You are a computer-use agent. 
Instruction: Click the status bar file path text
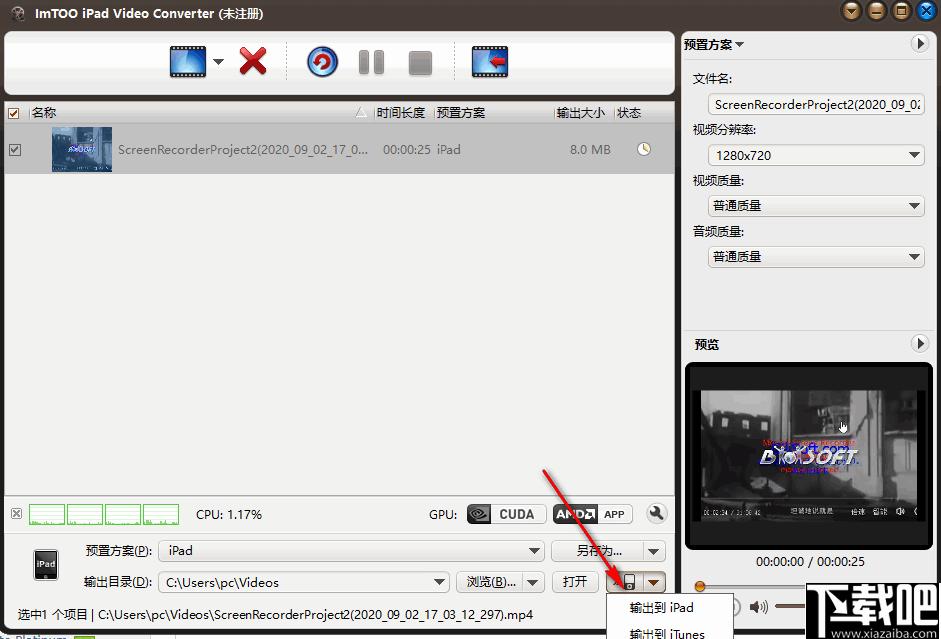[x=315, y=614]
